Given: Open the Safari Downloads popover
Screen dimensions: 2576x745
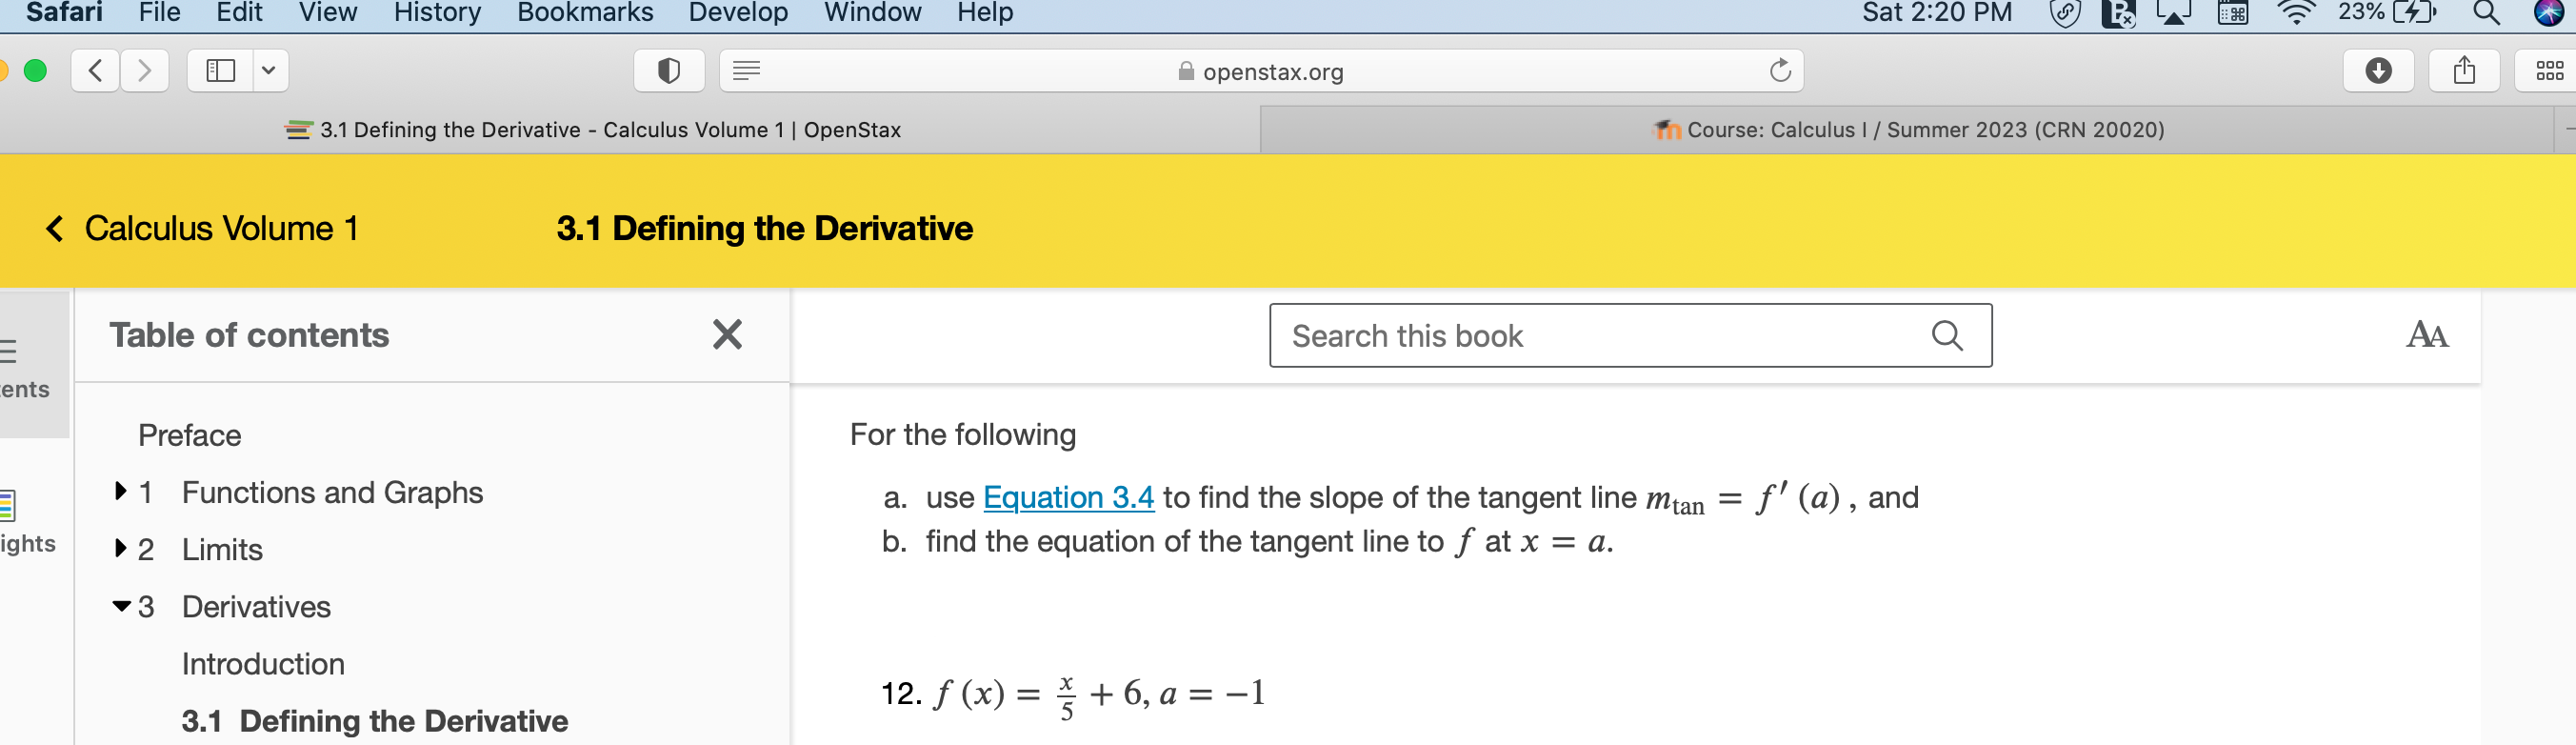Looking at the screenshot, I should point(2378,70).
